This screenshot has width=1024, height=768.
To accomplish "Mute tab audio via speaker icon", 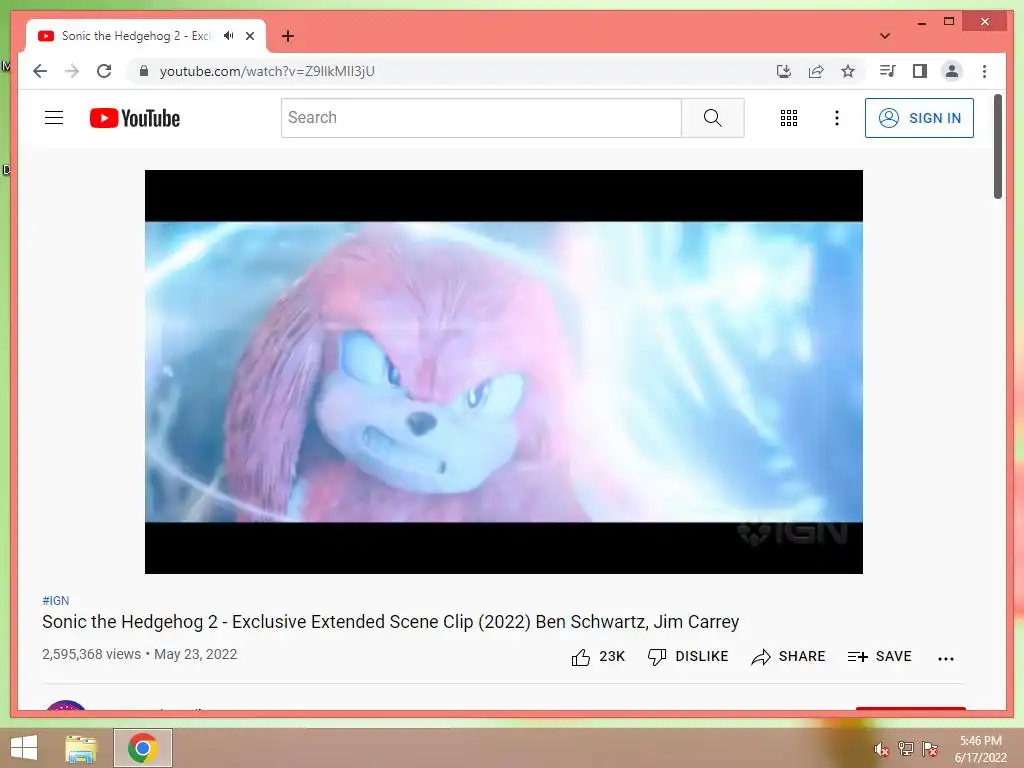I will (228, 36).
